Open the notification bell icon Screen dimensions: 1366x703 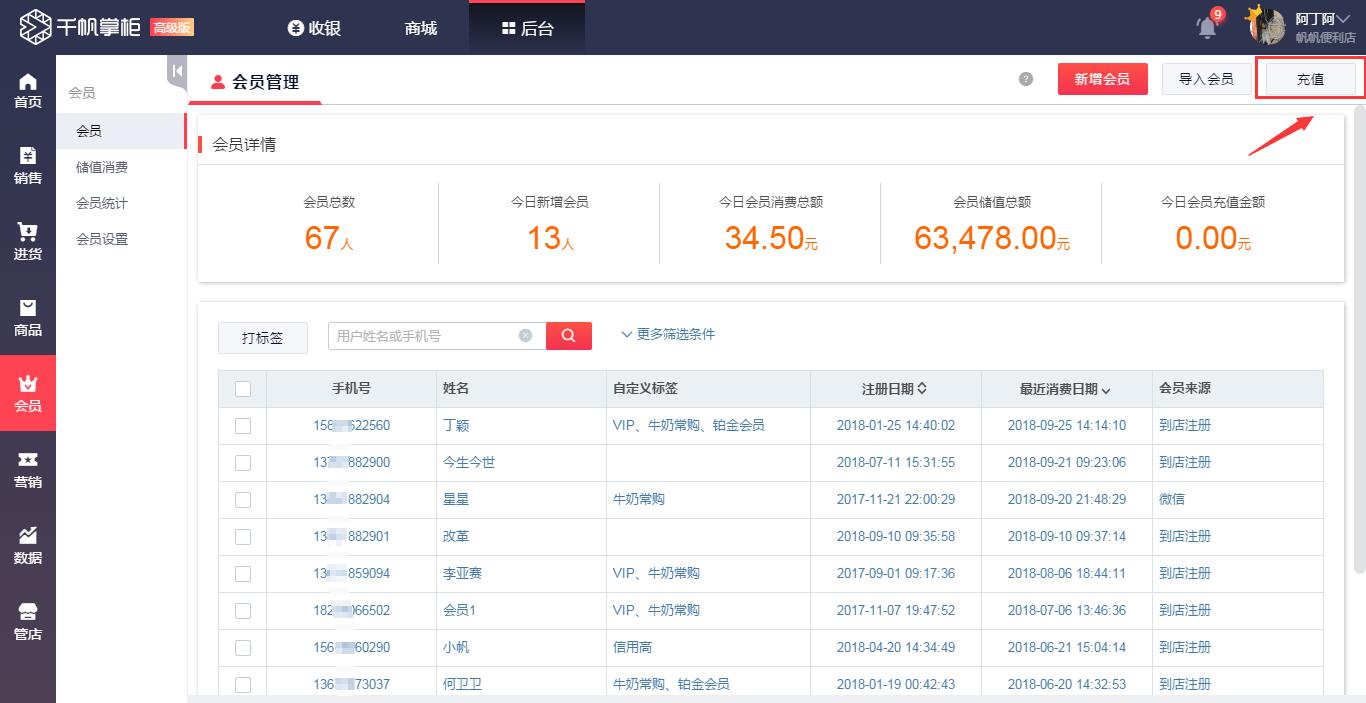pos(1207,28)
